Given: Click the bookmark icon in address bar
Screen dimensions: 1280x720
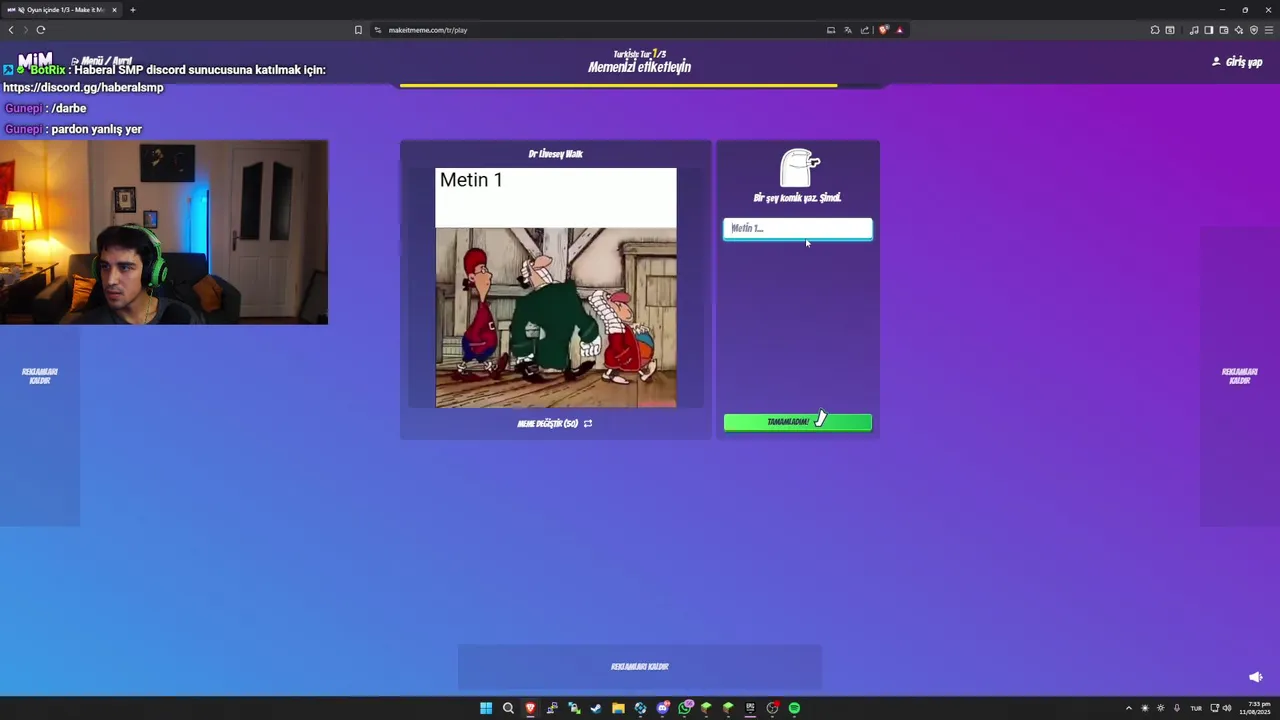Looking at the screenshot, I should (358, 30).
